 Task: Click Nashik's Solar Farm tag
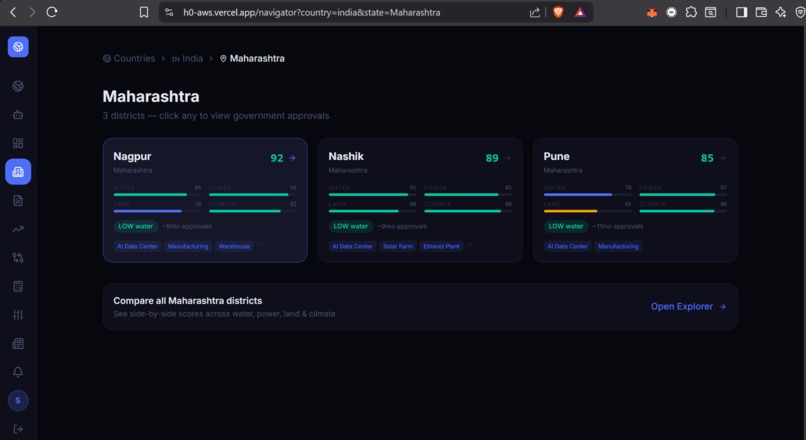[398, 246]
